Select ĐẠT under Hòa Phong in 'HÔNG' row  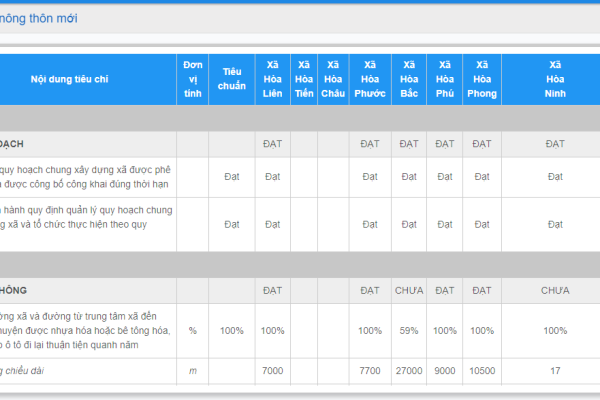point(482,291)
